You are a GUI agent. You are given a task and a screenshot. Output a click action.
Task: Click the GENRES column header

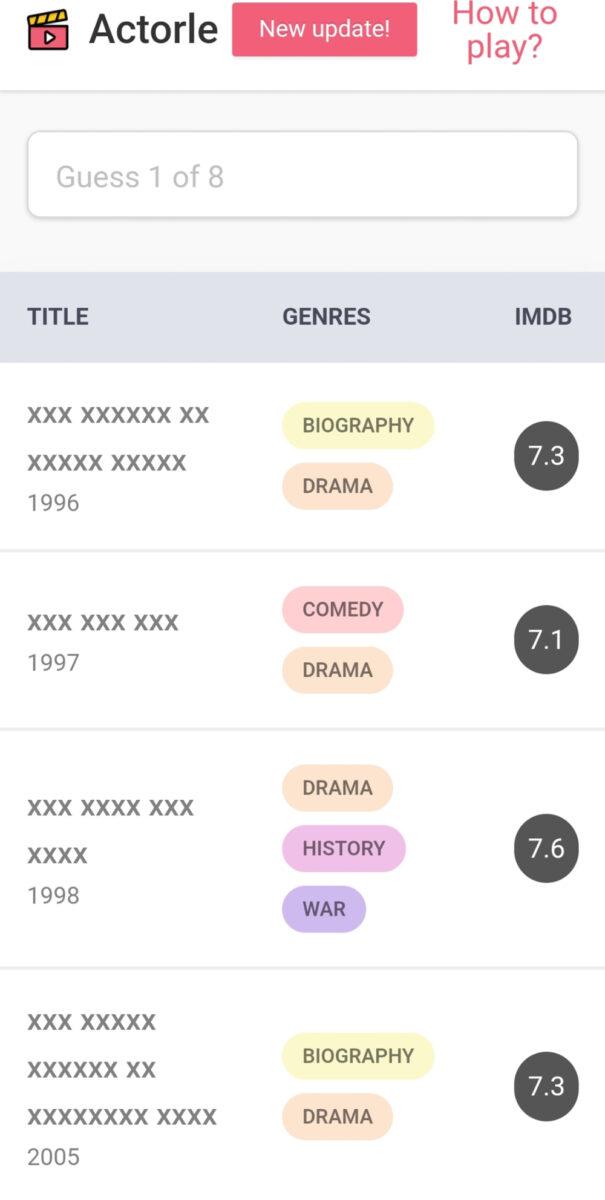click(326, 317)
